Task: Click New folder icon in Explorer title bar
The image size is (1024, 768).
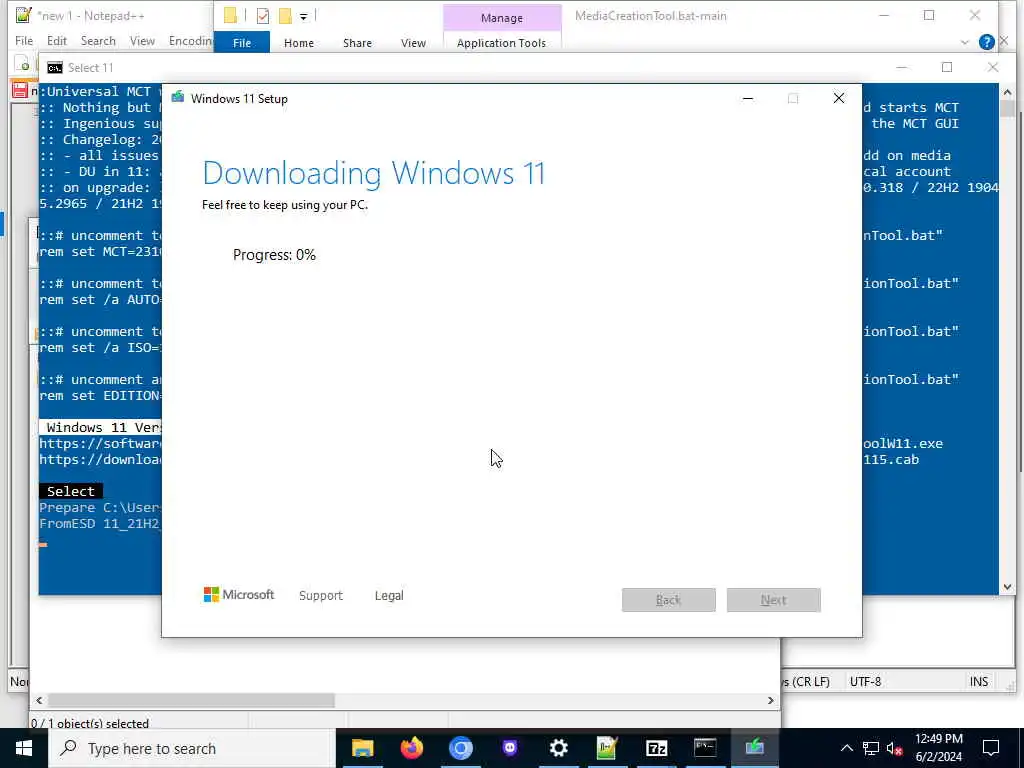Action: click(x=285, y=16)
